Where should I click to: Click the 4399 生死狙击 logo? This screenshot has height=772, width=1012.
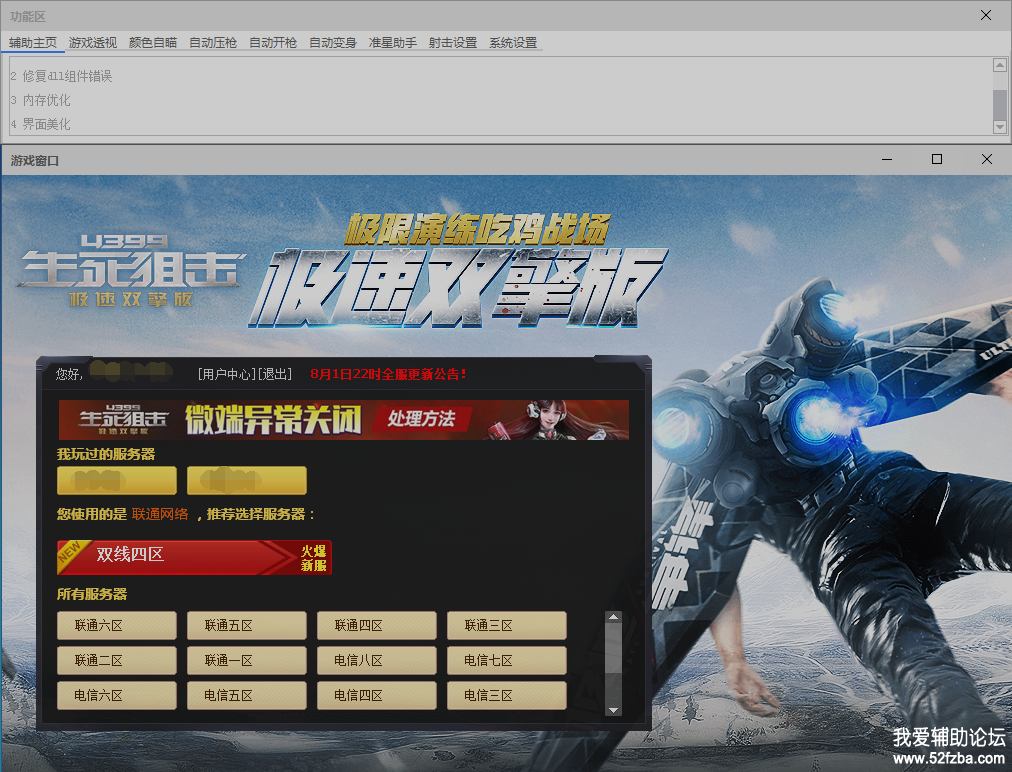coord(132,270)
